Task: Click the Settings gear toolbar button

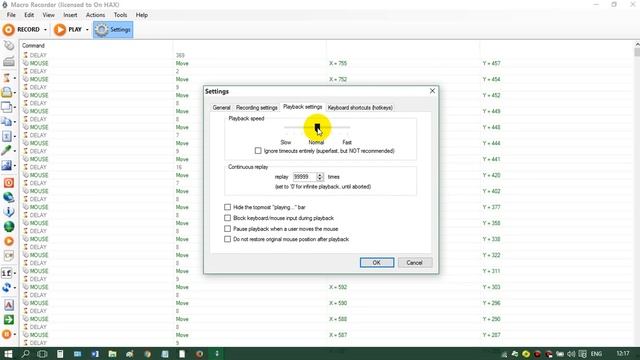Action: [113, 30]
